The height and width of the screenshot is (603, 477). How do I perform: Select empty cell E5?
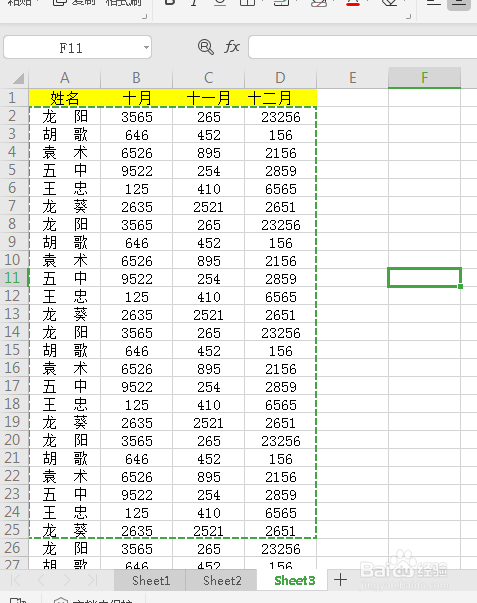[352, 170]
